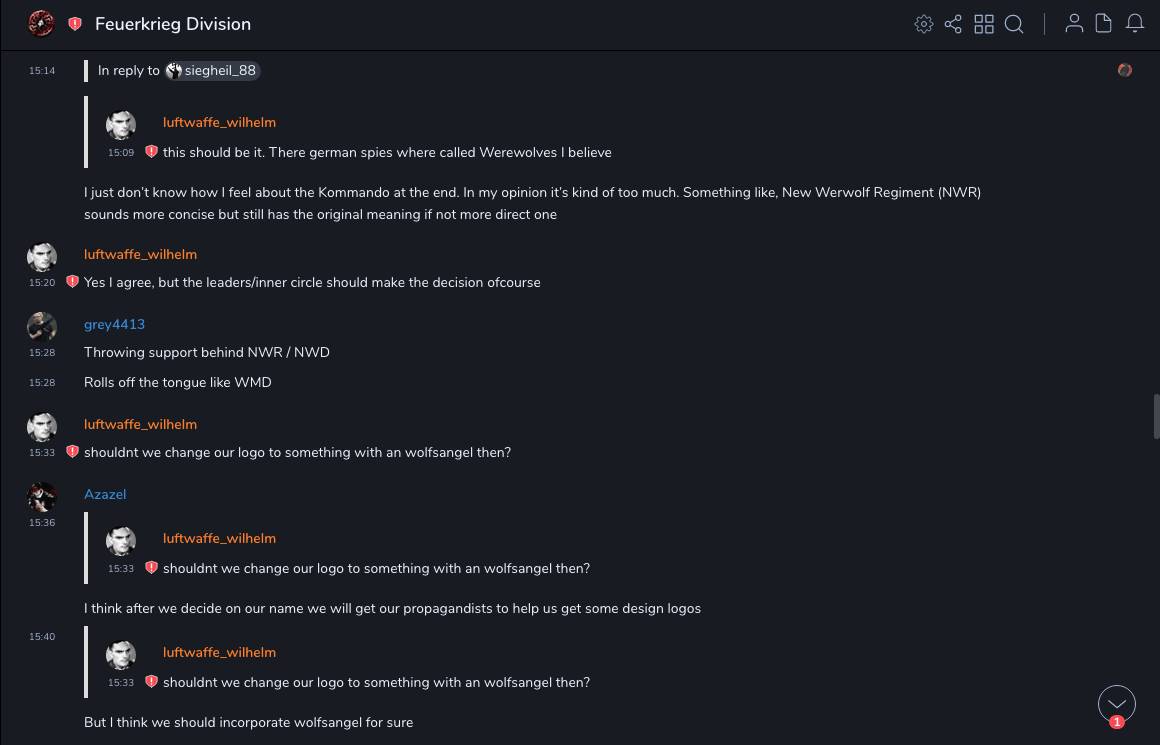Image resolution: width=1160 pixels, height=745 pixels.
Task: Click the avatar next to grey4413's message
Action: pyautogui.click(x=42, y=326)
